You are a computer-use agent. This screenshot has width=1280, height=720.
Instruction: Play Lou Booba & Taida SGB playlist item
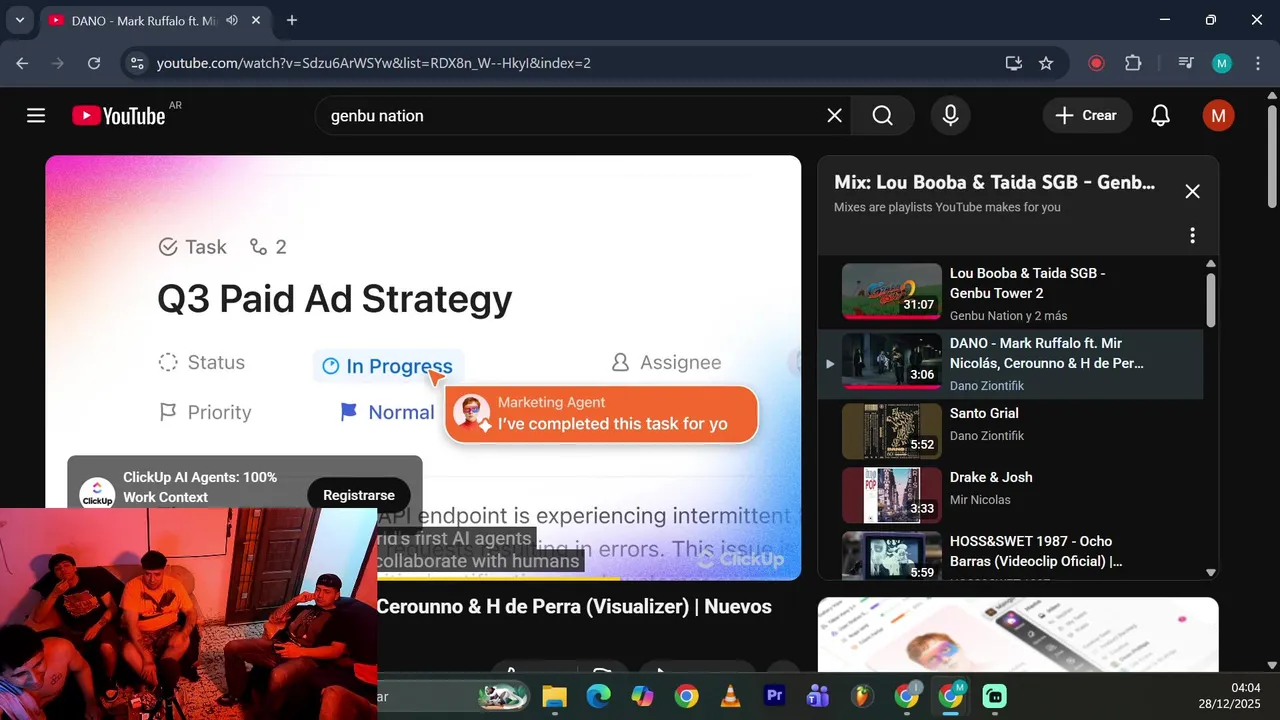(1010, 294)
